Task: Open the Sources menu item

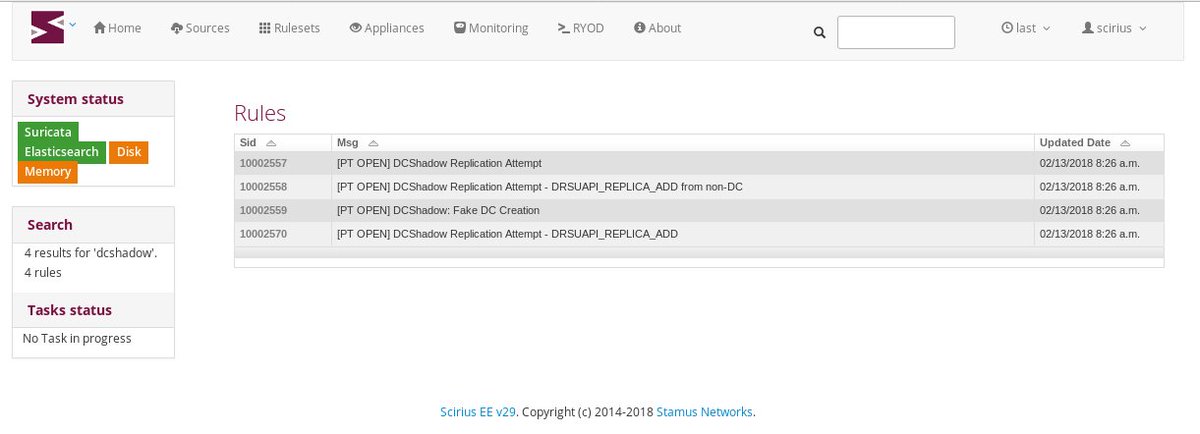Action: pyautogui.click(x=200, y=28)
